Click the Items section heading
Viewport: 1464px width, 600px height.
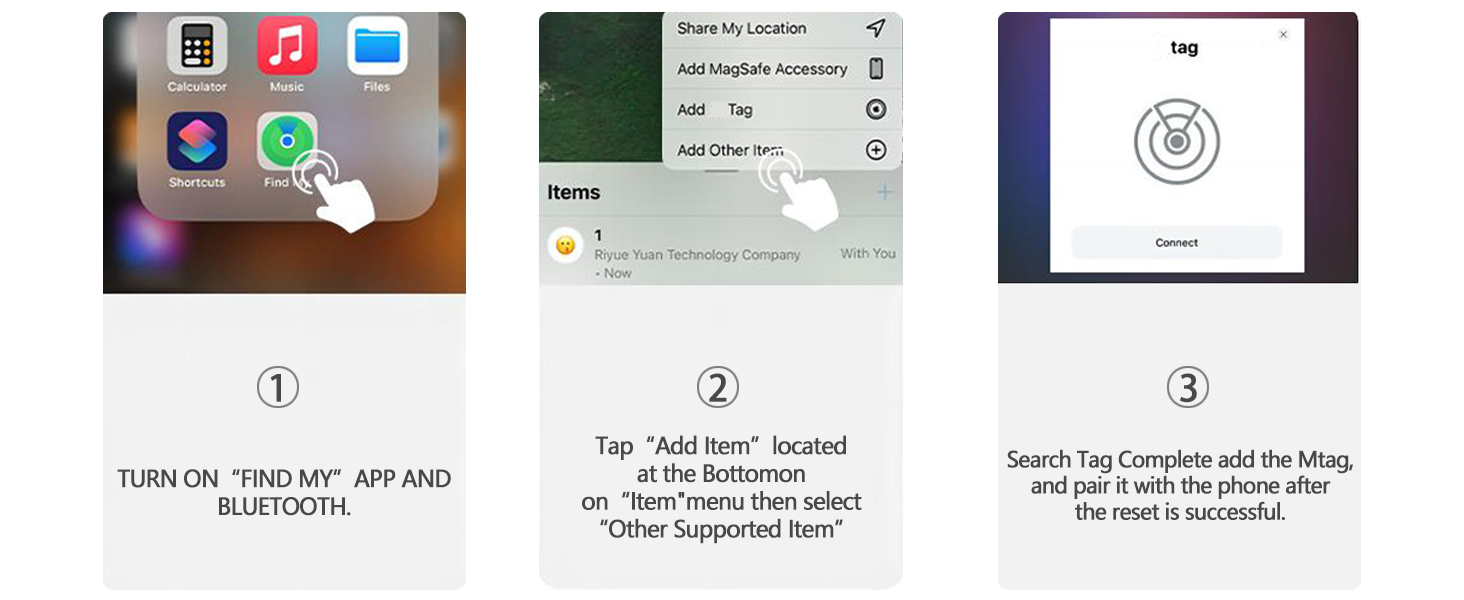coord(574,192)
